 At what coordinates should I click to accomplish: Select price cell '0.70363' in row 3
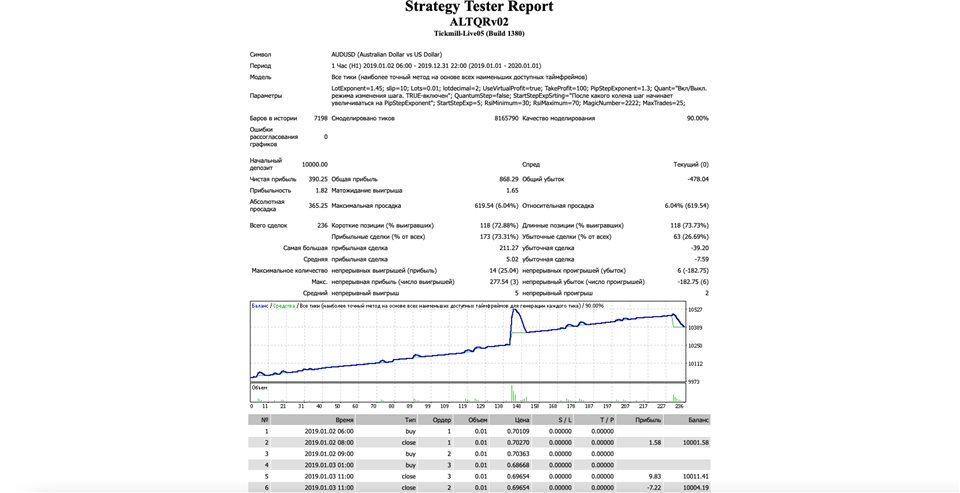coord(519,454)
